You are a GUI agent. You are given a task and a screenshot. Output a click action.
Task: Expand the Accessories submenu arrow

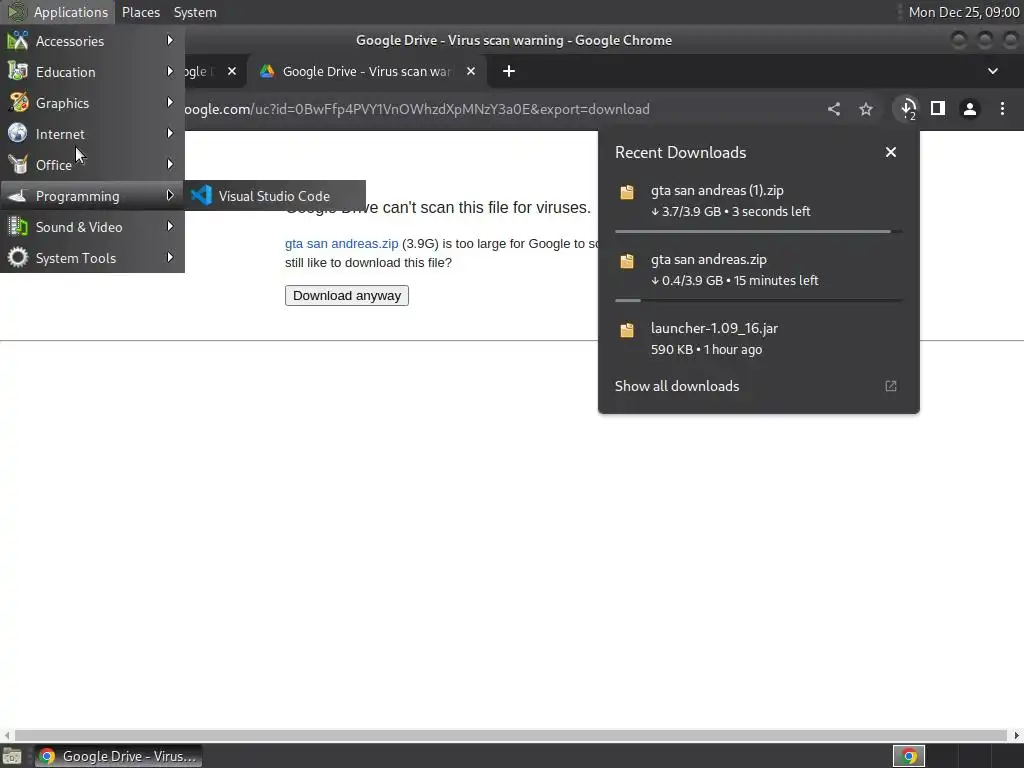[x=170, y=40]
